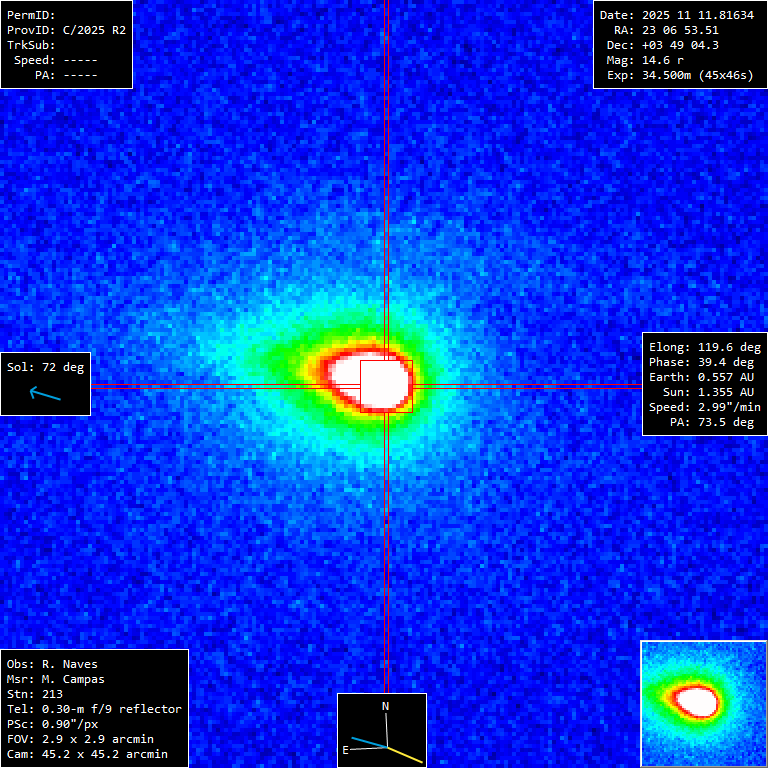768x768 pixels.
Task: Click the blue solar direction arrow
Action: click(45, 394)
